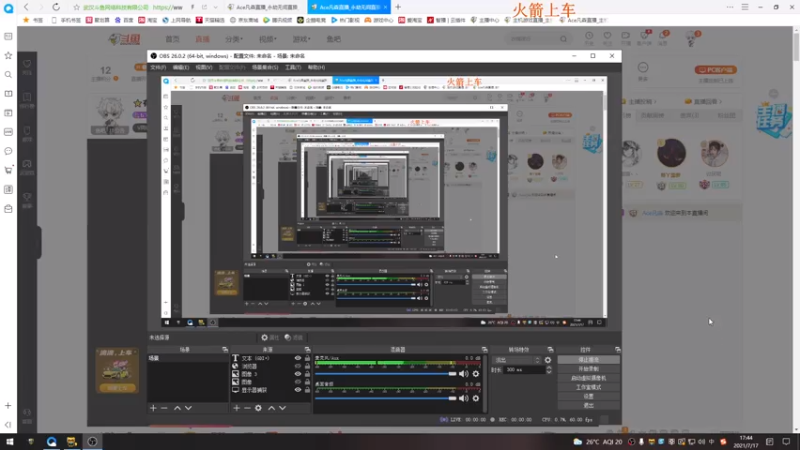Open OBS Studio from the taskbar
Screen dimensions: 800x450
tap(92, 442)
